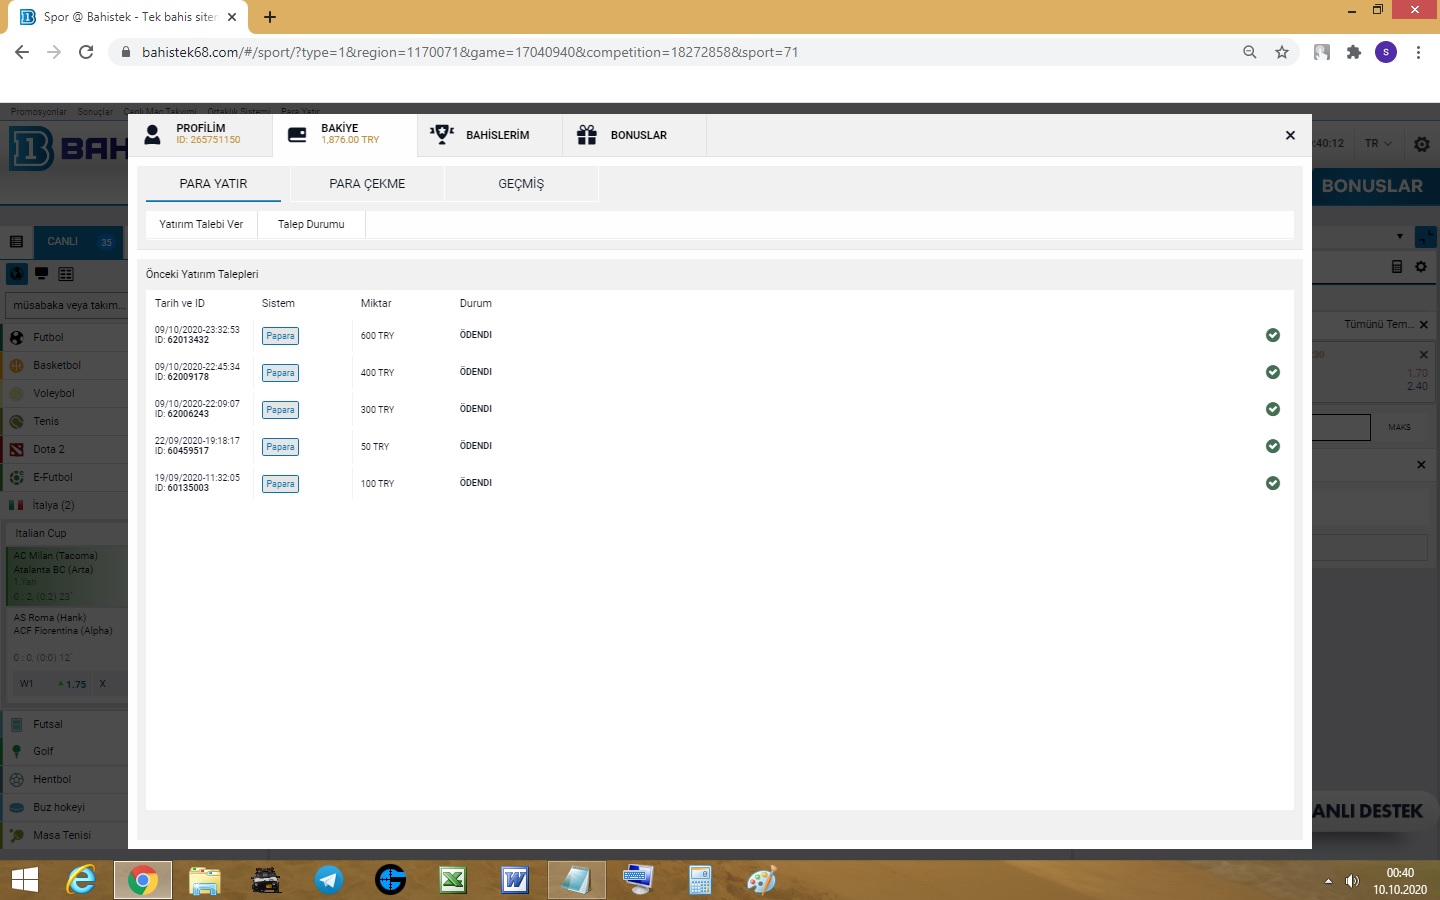Click the Miktar column header
Viewport: 1440px width, 900px height.
(376, 303)
